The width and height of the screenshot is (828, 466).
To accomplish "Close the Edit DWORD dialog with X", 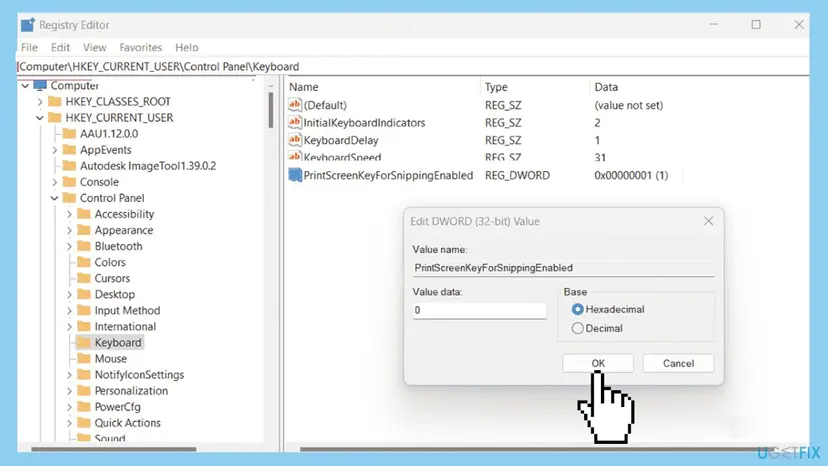I will point(708,221).
